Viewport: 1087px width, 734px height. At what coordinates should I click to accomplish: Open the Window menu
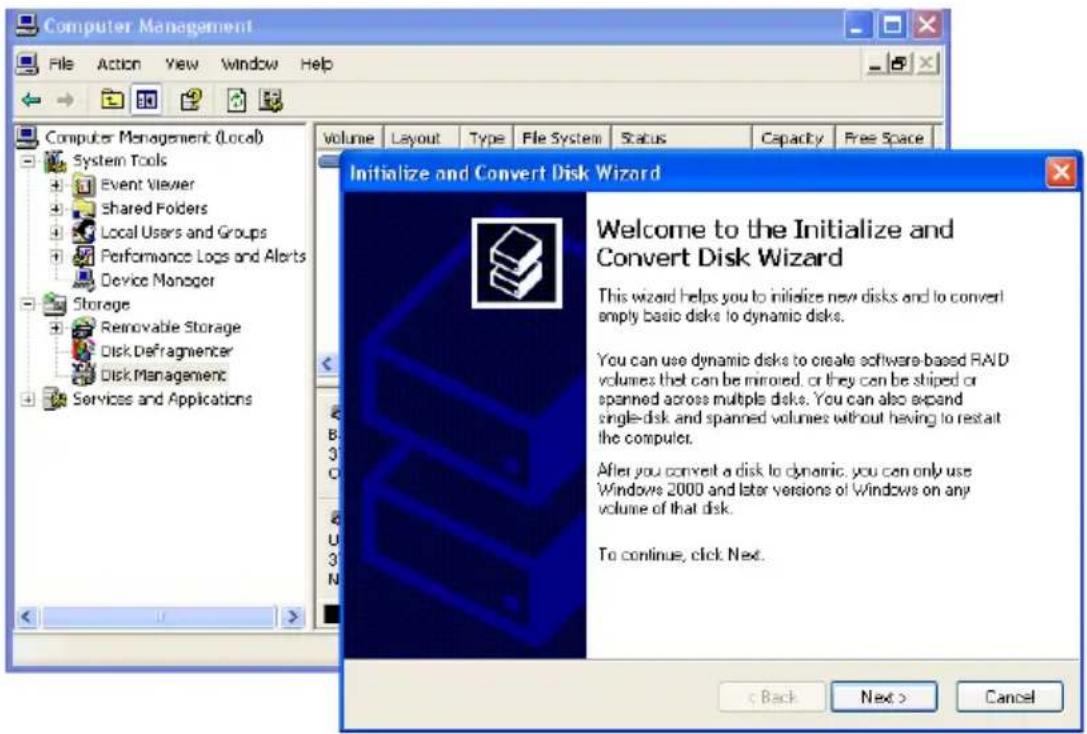[x=250, y=64]
